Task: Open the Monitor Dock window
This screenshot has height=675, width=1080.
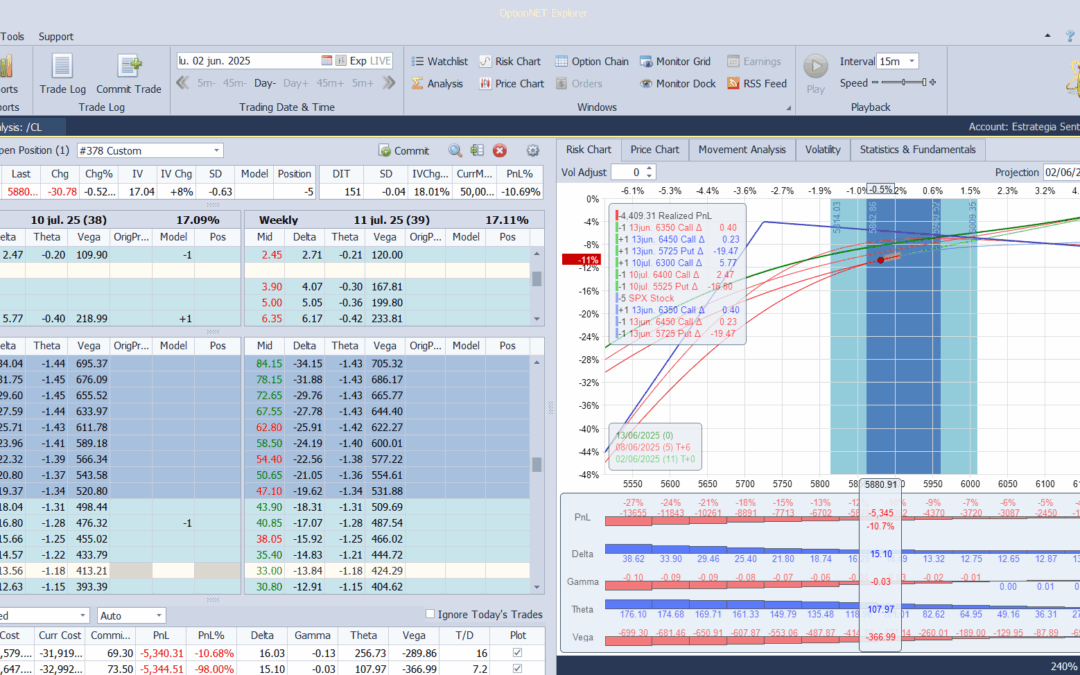Action: (x=677, y=83)
